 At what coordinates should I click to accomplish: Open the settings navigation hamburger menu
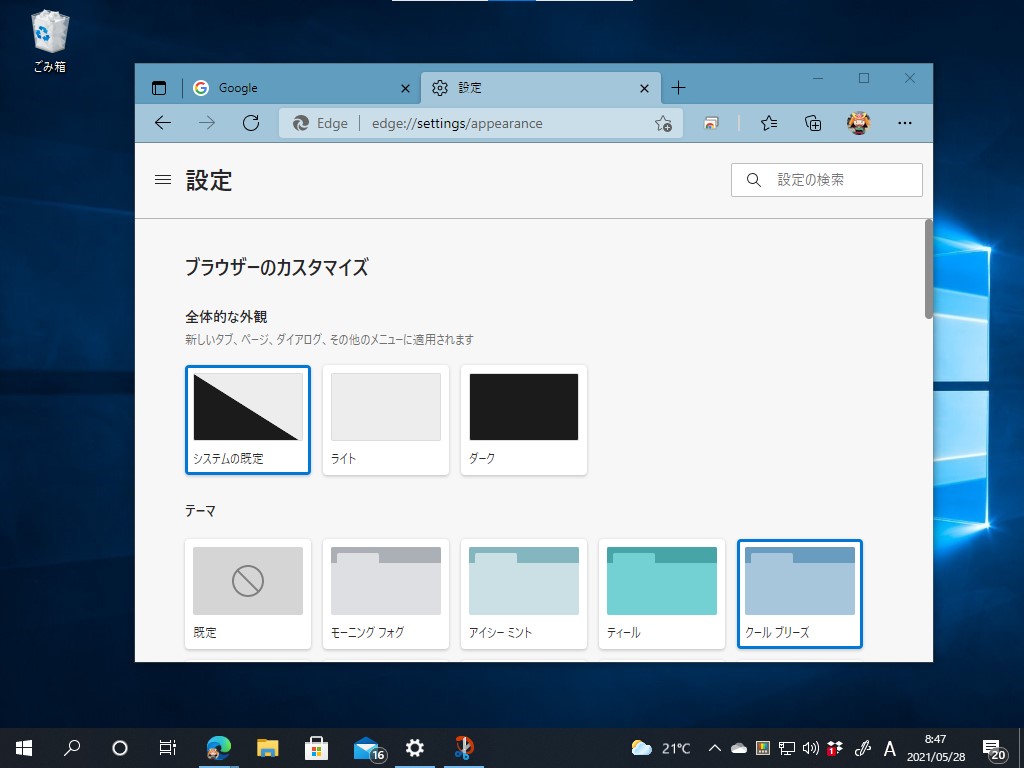pos(163,180)
